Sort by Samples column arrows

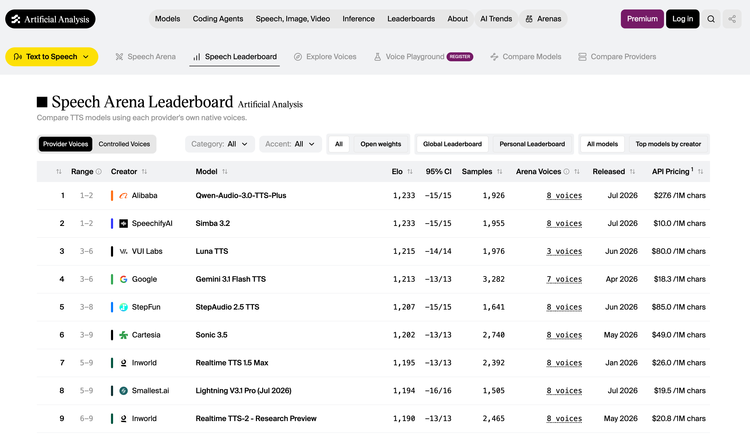499,171
